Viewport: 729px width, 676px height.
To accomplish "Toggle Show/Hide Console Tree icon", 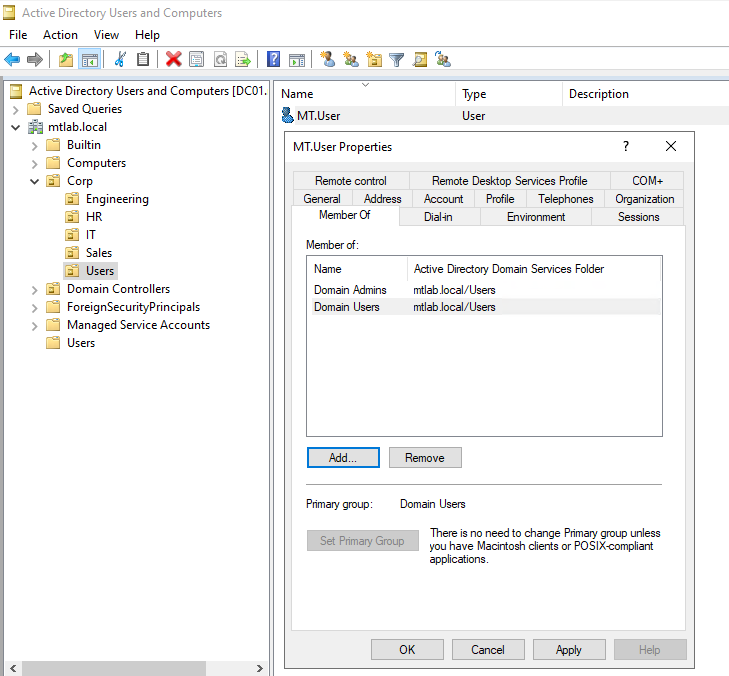I will 90,60.
